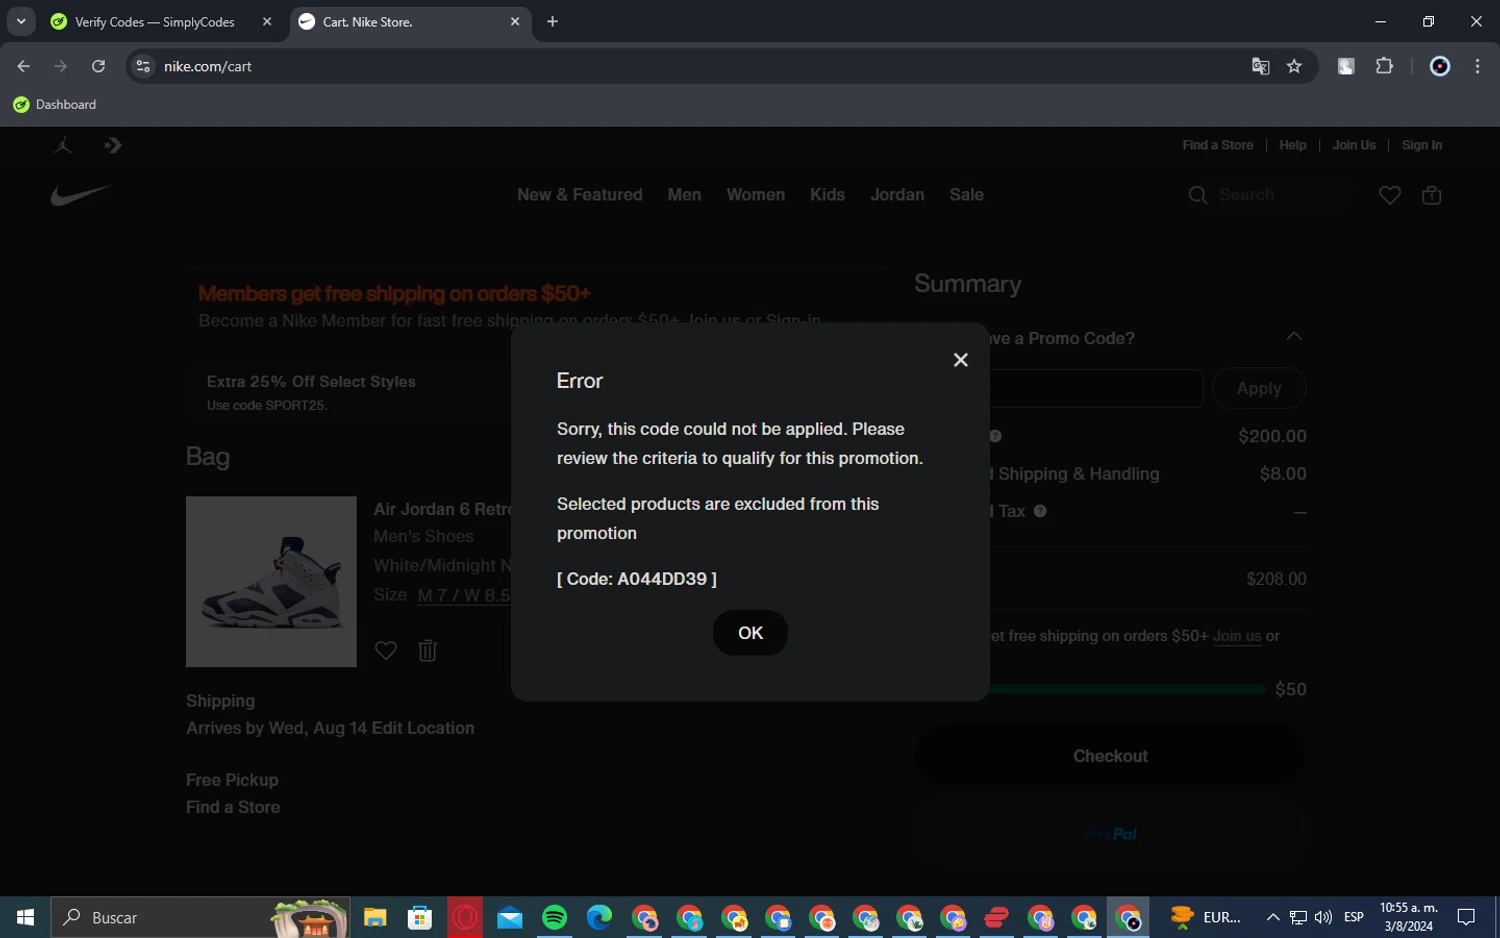The image size is (1500, 938).
Task: Click the free shipping progress bar
Action: 1127,689
